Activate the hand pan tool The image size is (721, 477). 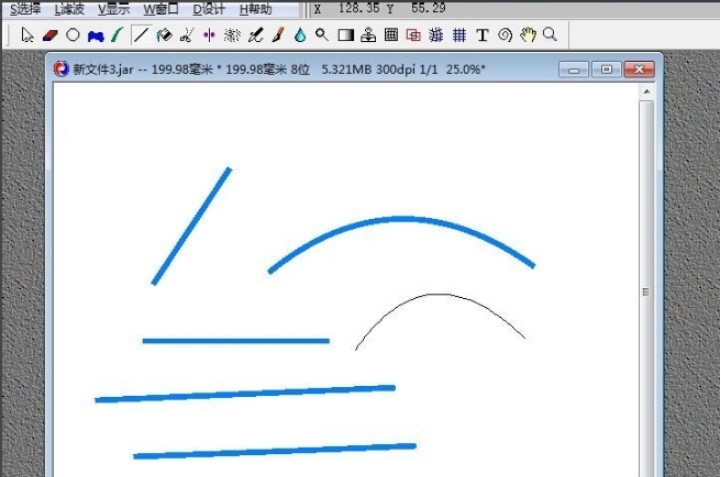[527, 35]
